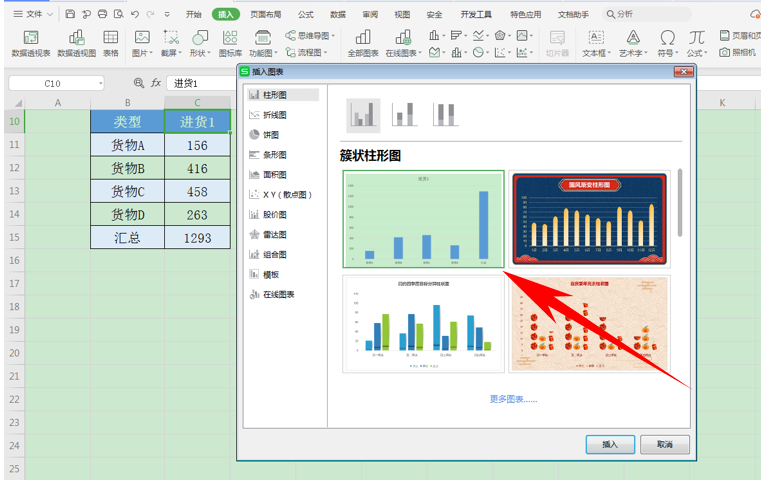Expand the quick access customize arrow

167,15
